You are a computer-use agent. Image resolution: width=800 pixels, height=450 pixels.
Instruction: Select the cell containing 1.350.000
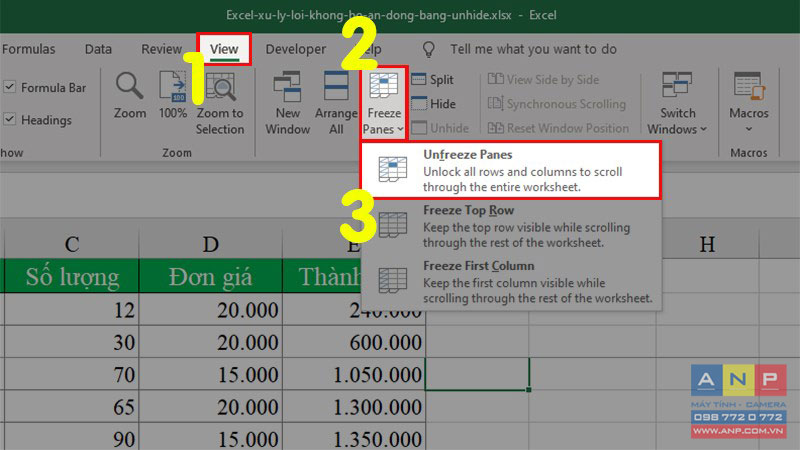[x=354, y=437]
